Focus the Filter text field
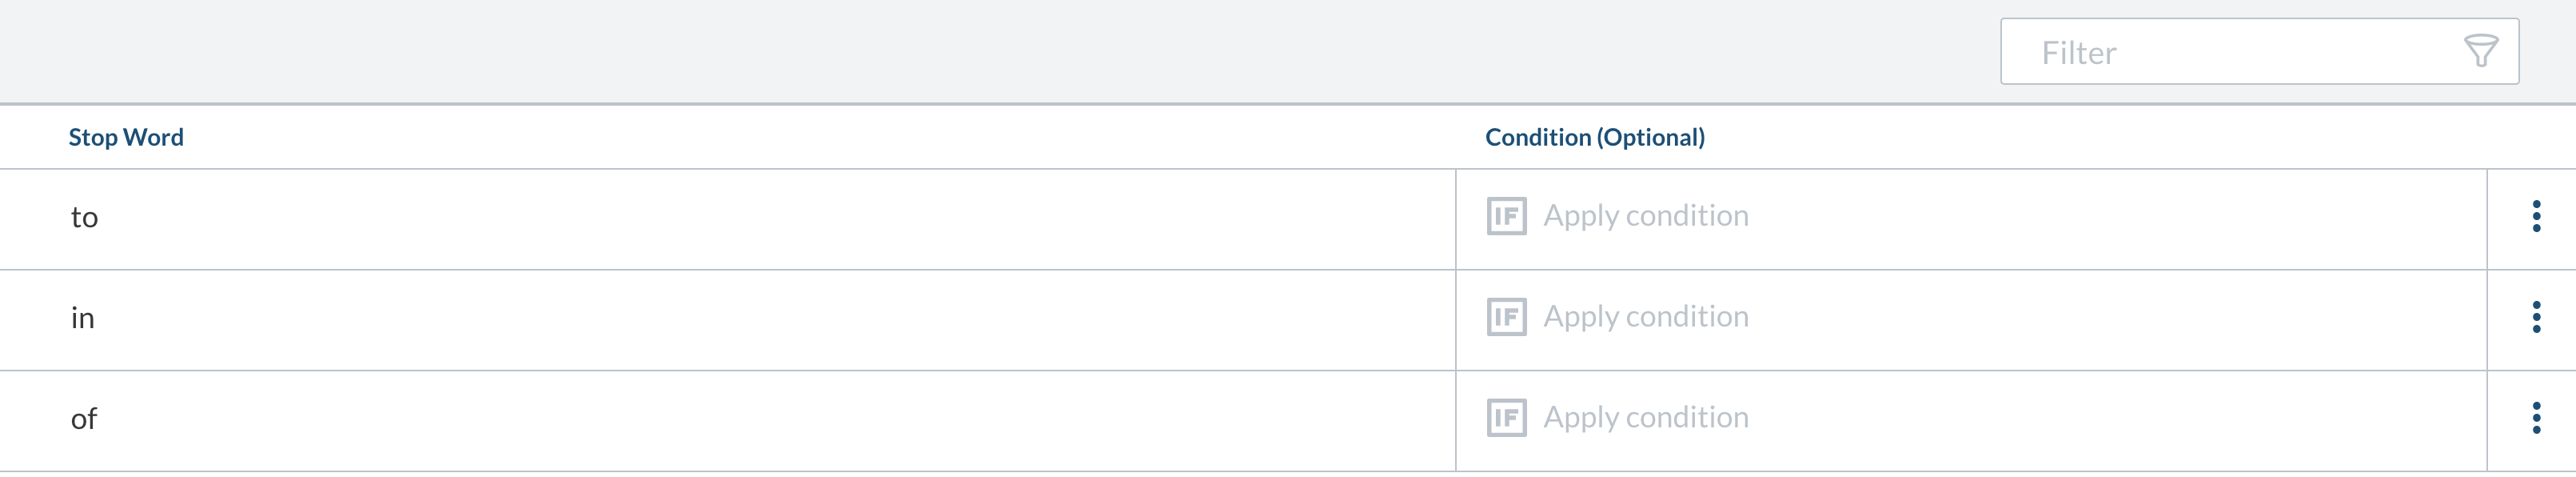This screenshot has height=477, width=2576. [2259, 51]
